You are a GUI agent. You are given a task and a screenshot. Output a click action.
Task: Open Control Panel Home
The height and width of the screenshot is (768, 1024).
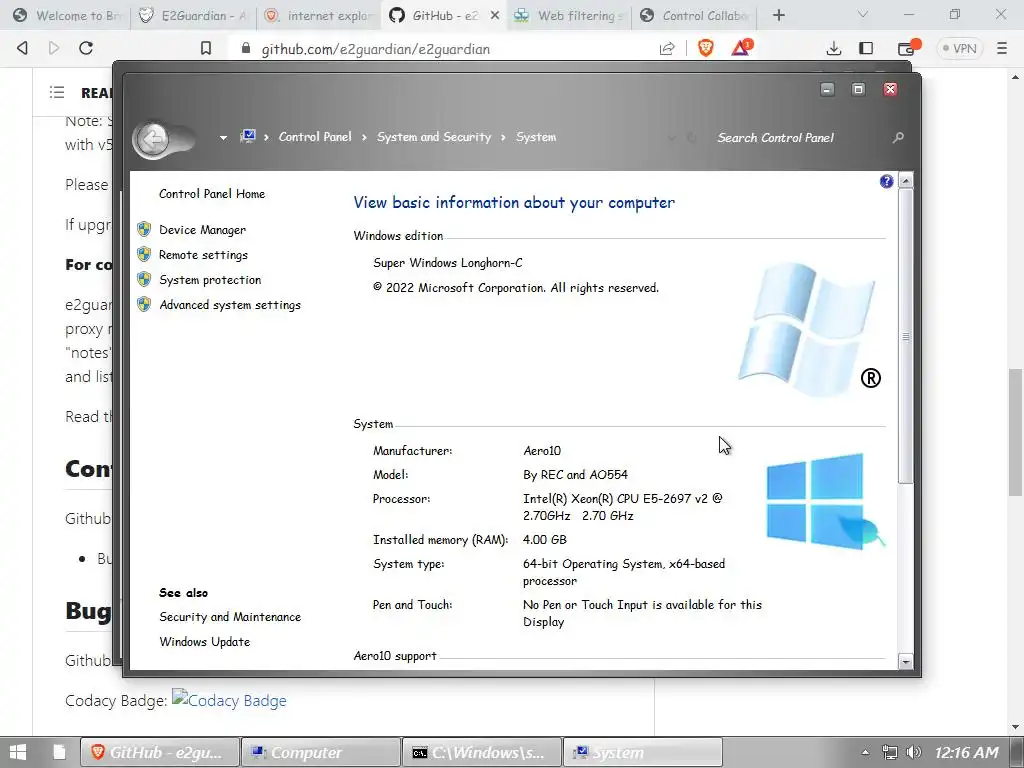(x=212, y=194)
